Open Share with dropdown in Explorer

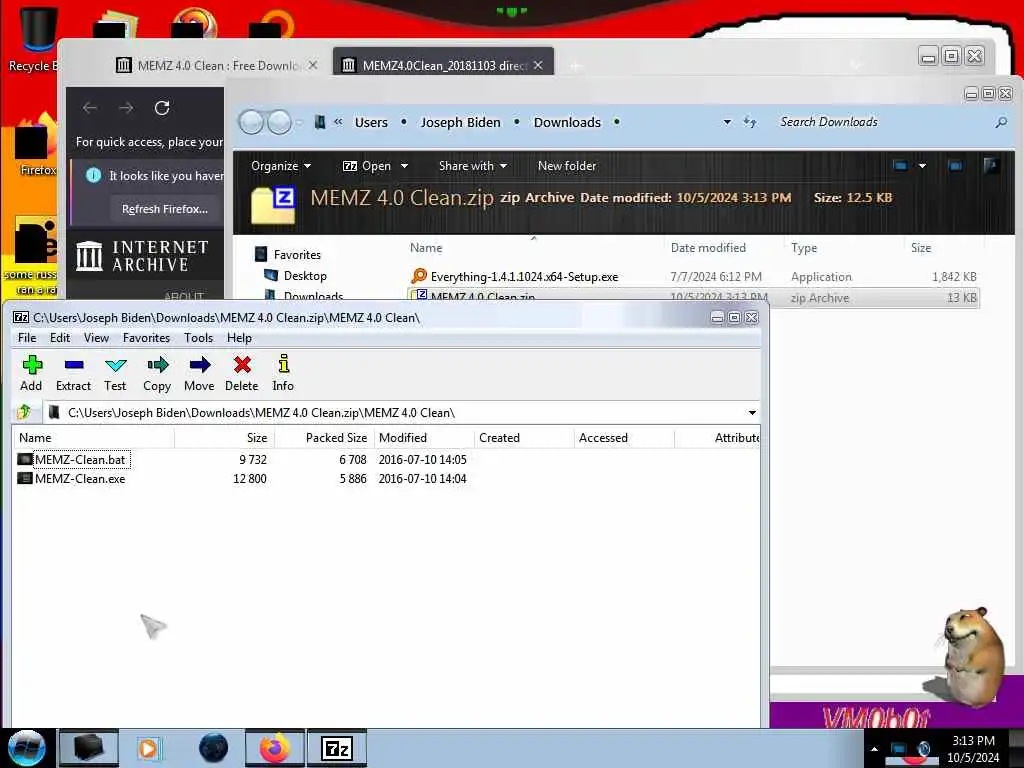(x=473, y=166)
